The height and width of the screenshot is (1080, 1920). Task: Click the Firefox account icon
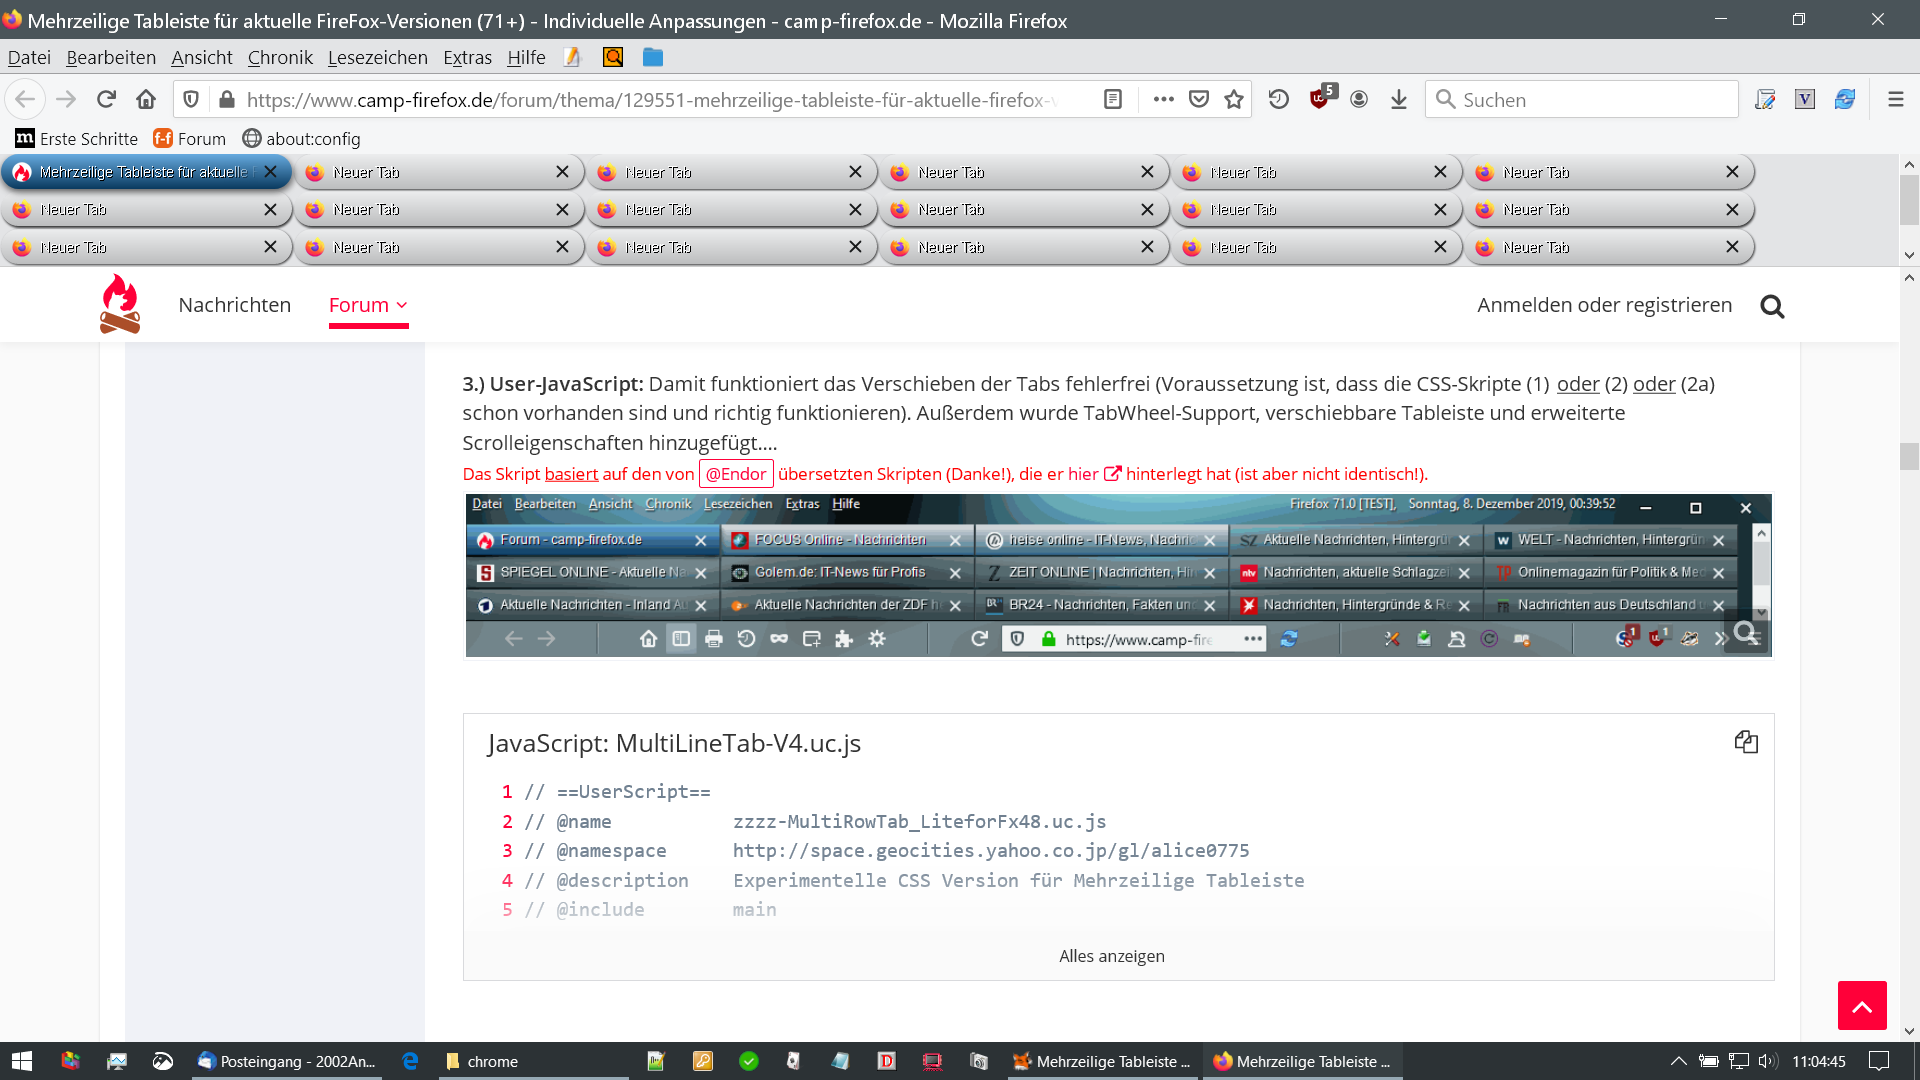tap(1359, 99)
